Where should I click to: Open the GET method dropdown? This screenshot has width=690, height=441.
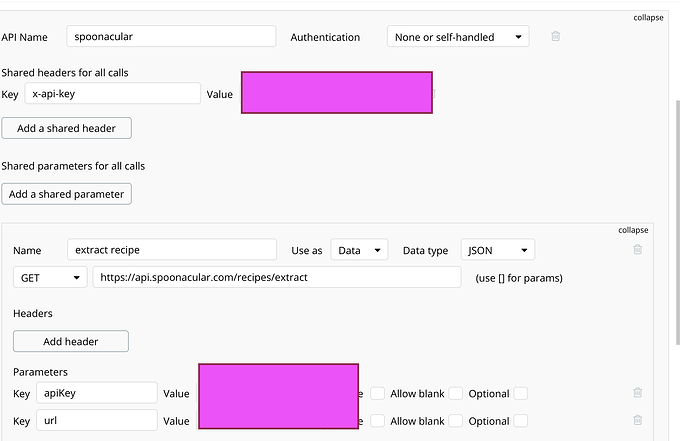(x=49, y=277)
